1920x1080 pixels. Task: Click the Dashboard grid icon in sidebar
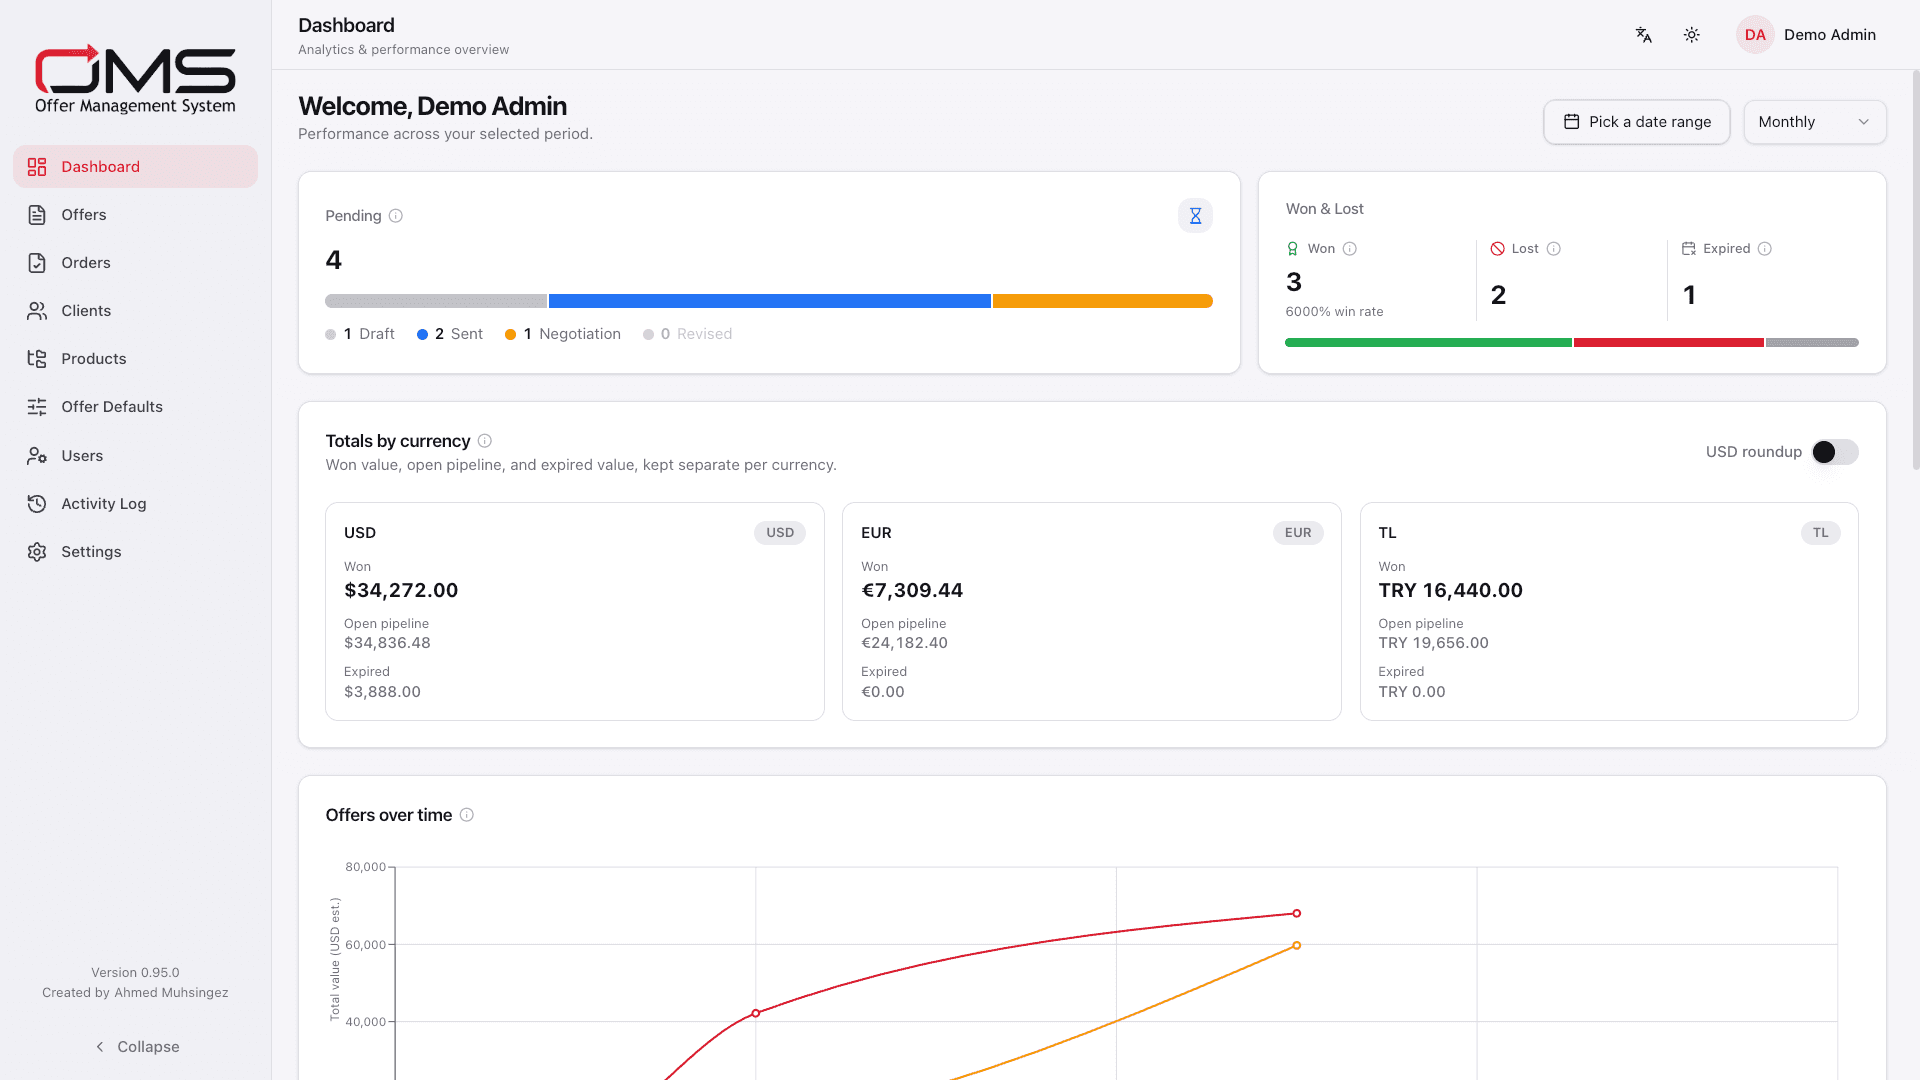(37, 167)
